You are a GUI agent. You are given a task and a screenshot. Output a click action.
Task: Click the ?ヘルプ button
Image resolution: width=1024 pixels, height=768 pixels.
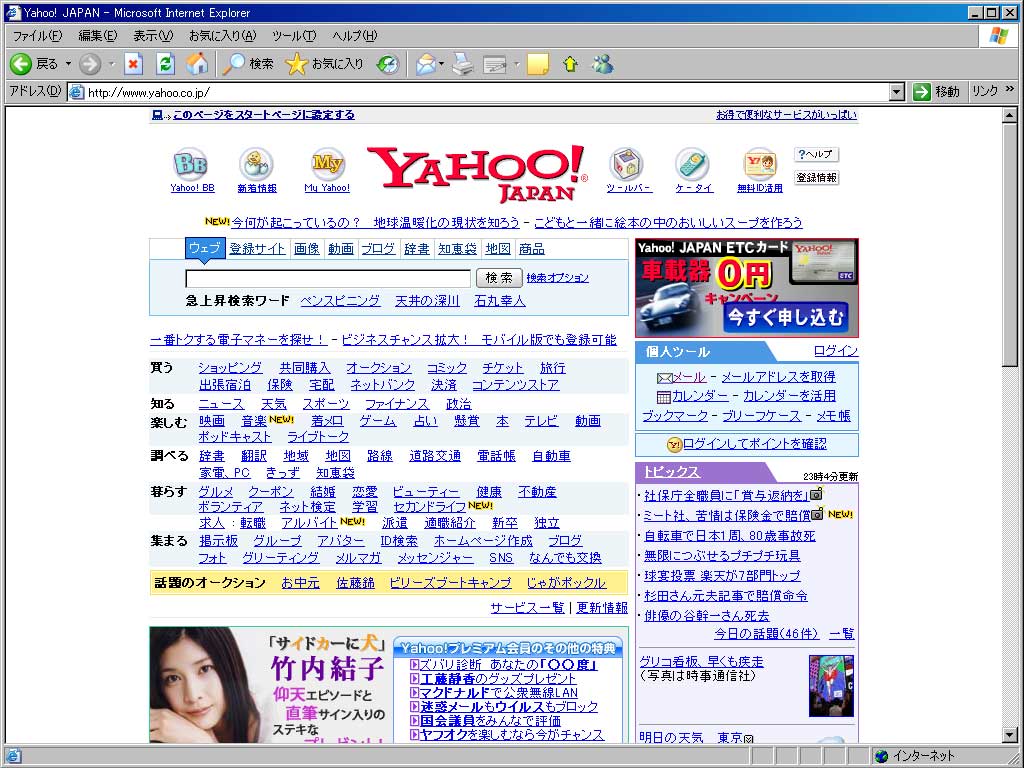coord(816,154)
